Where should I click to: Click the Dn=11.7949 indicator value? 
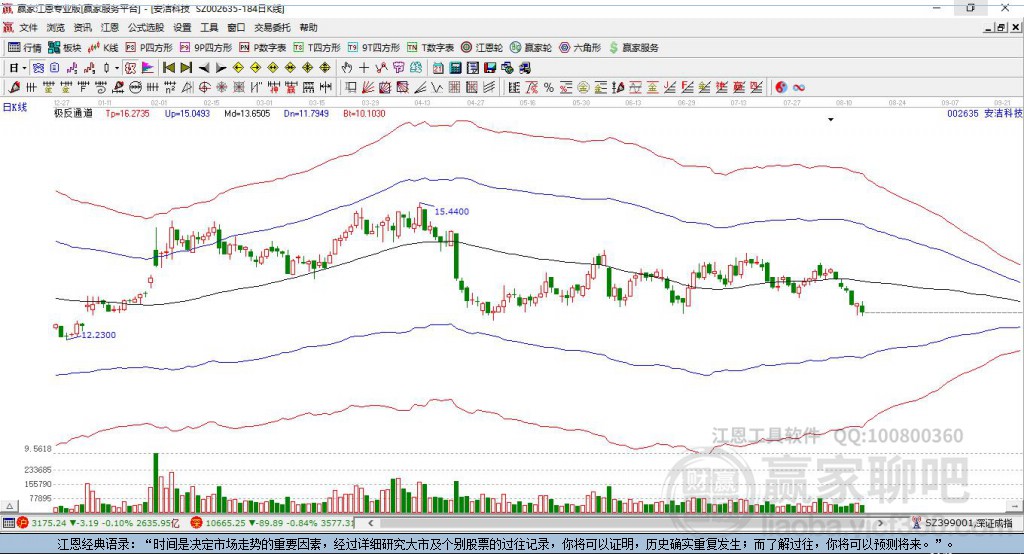click(306, 114)
